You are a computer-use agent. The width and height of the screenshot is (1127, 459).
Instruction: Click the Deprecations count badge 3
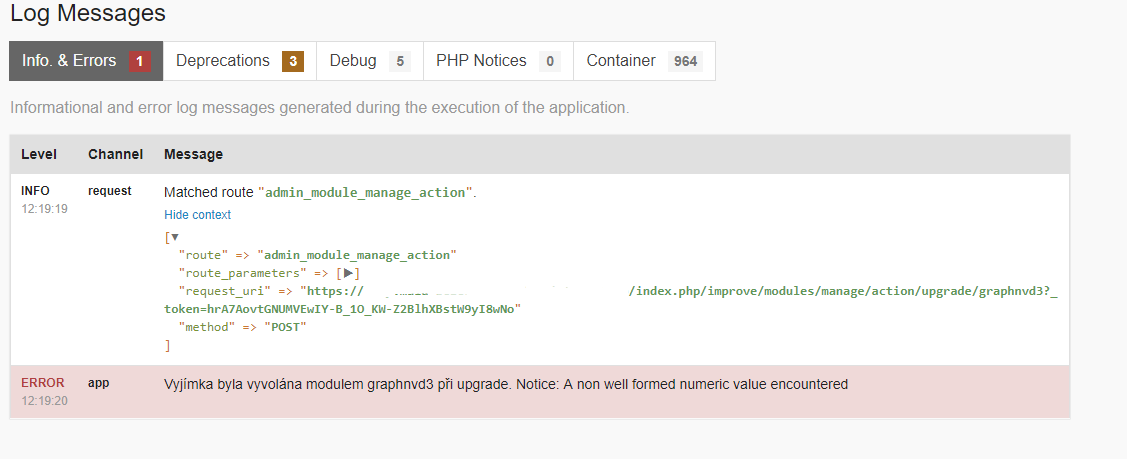293,62
